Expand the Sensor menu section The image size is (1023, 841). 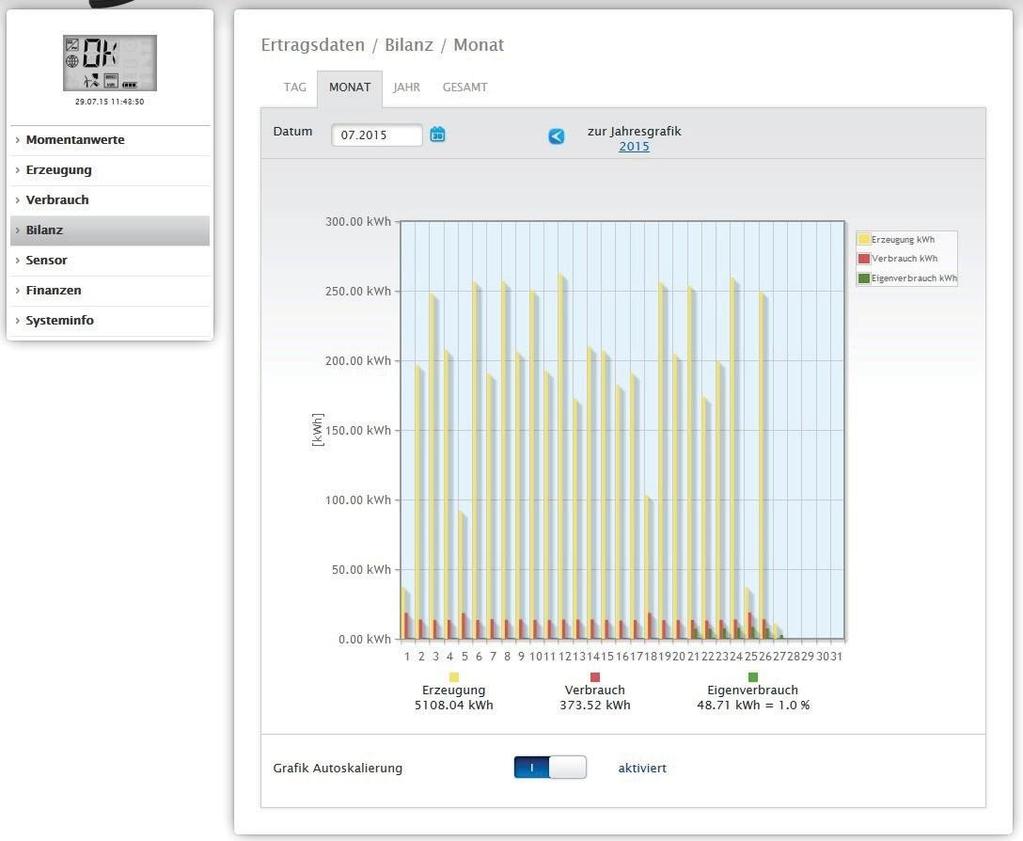coord(110,260)
